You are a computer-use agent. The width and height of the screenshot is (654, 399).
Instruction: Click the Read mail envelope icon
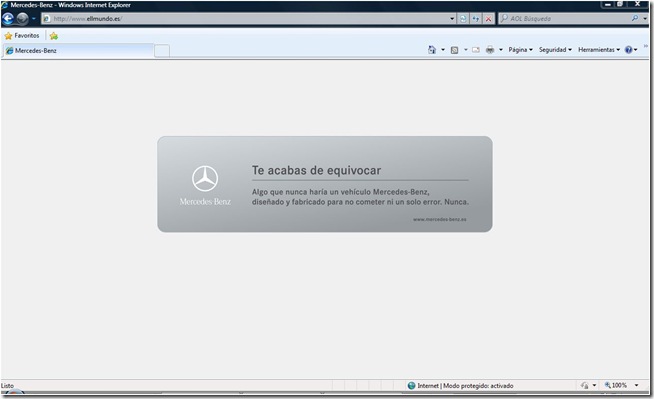476,50
